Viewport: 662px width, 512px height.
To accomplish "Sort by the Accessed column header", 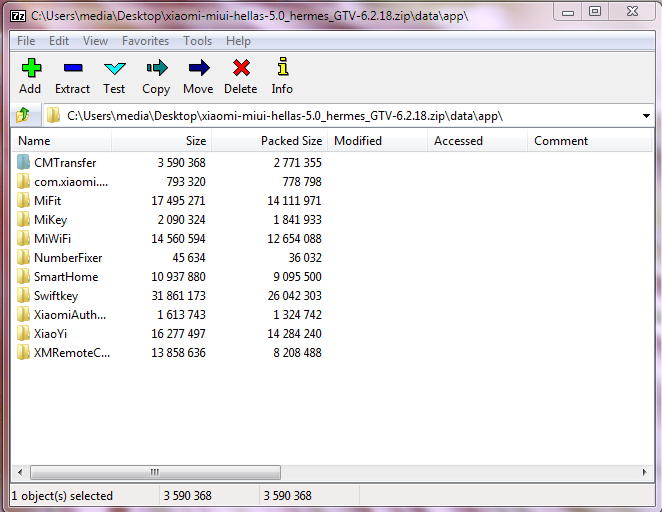I will pos(478,141).
